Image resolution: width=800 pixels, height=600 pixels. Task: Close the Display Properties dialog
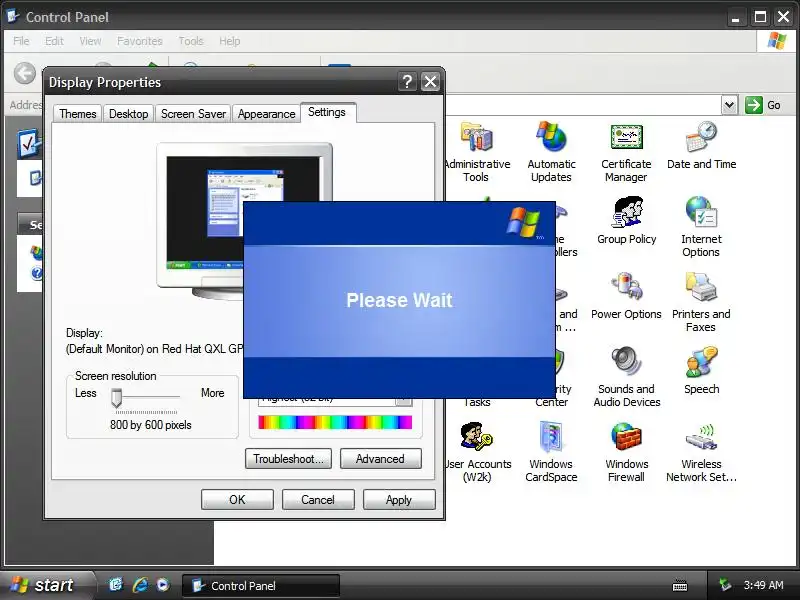(x=430, y=82)
